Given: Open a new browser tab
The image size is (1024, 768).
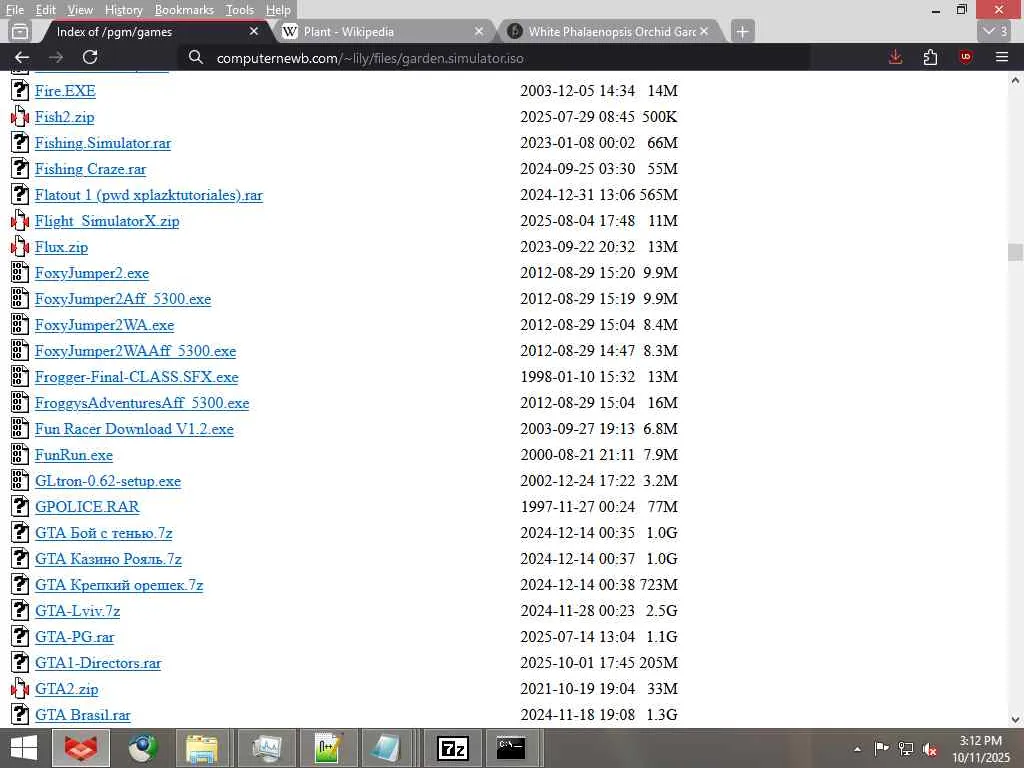Looking at the screenshot, I should coord(742,31).
